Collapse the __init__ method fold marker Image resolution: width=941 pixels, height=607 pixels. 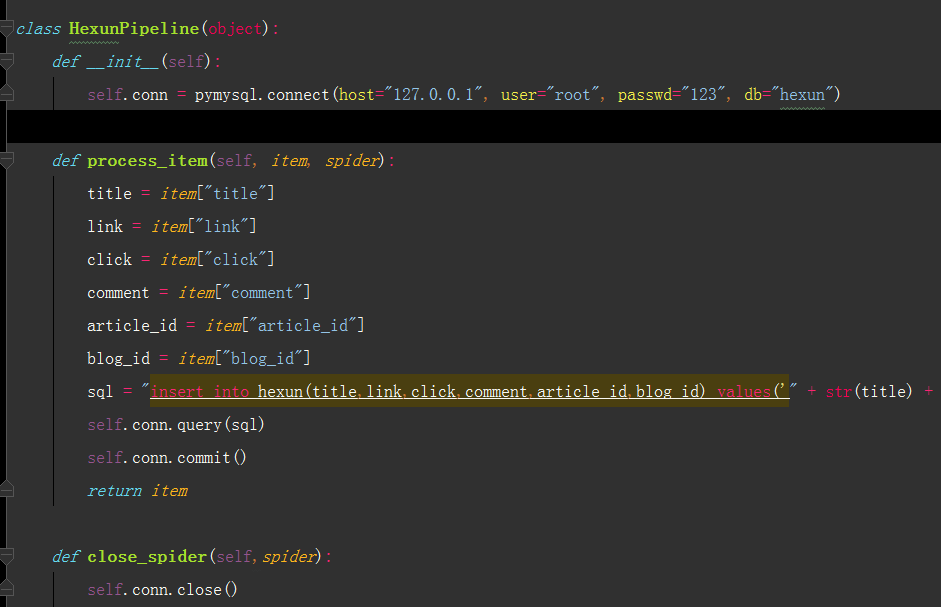[7, 61]
